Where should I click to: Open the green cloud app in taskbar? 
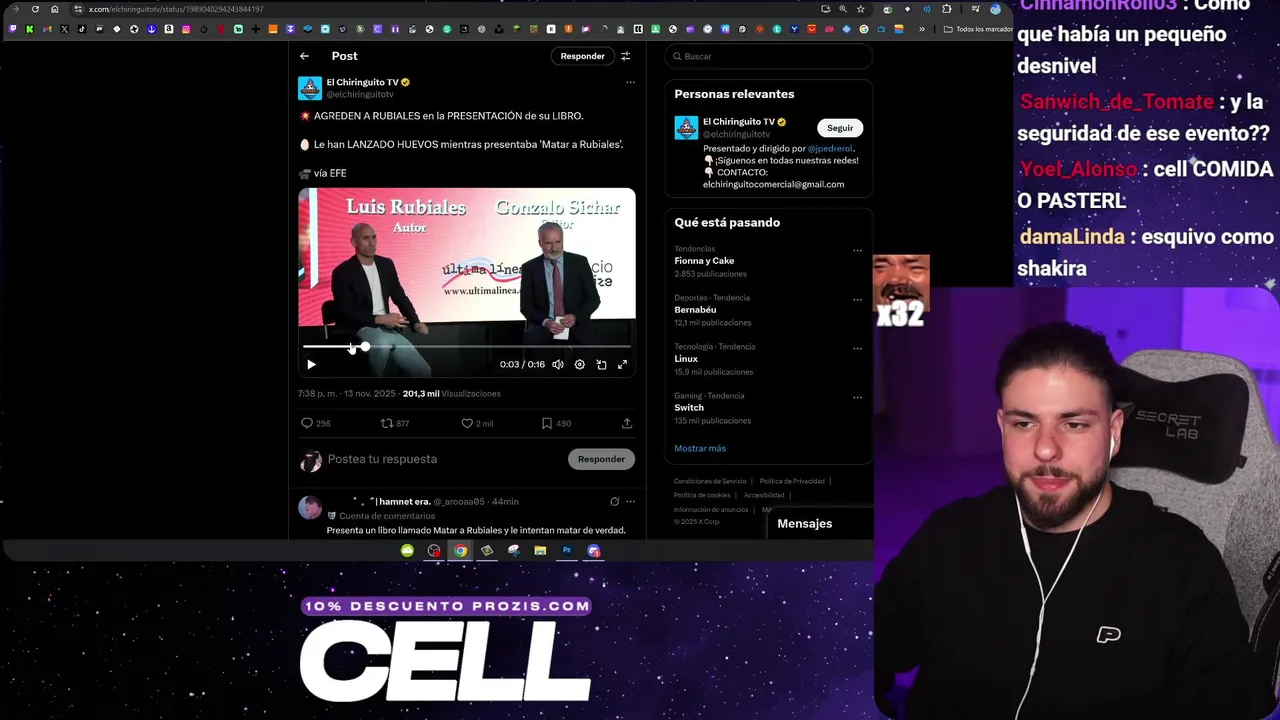click(407, 550)
